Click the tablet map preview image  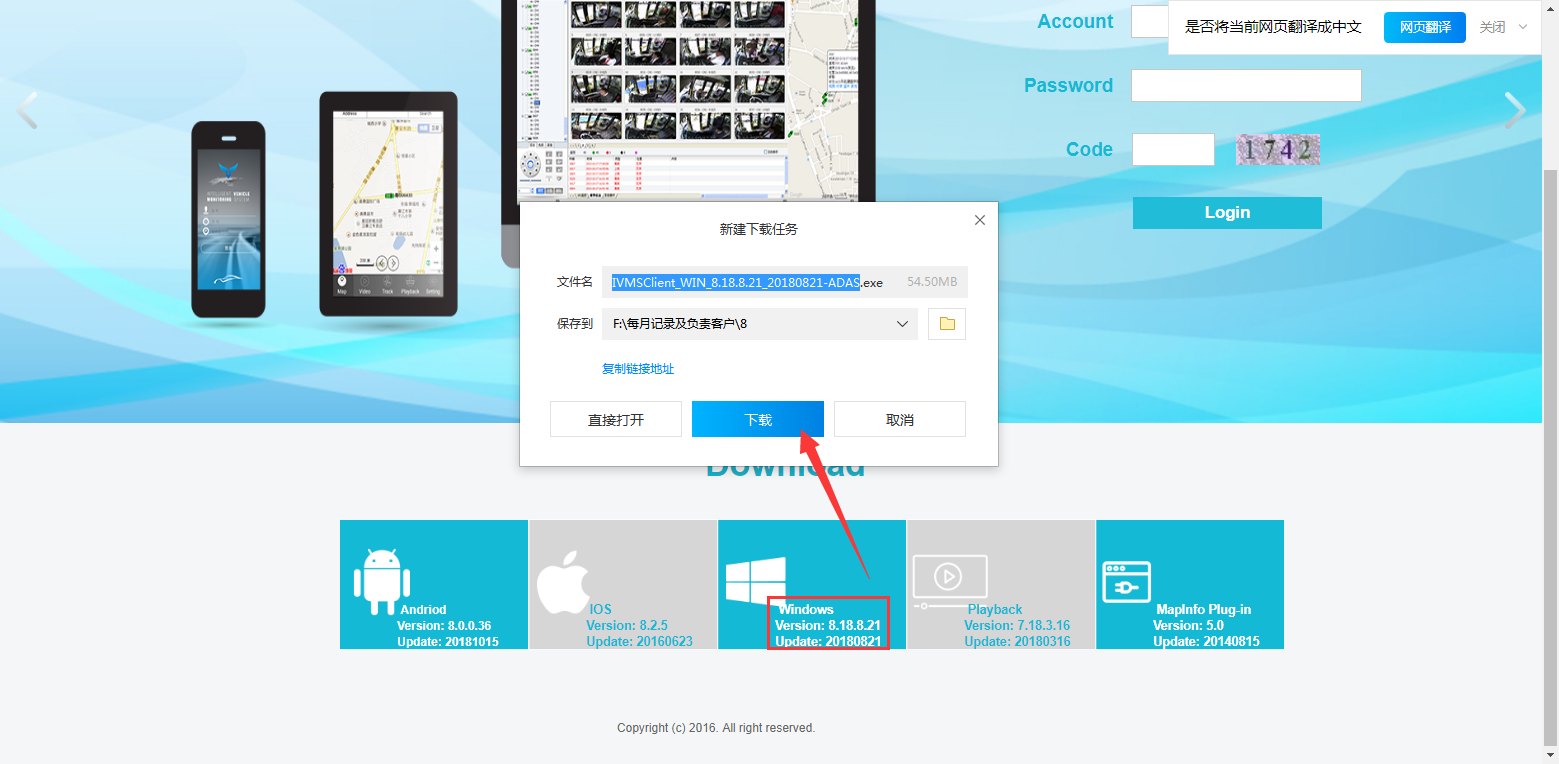[x=388, y=204]
